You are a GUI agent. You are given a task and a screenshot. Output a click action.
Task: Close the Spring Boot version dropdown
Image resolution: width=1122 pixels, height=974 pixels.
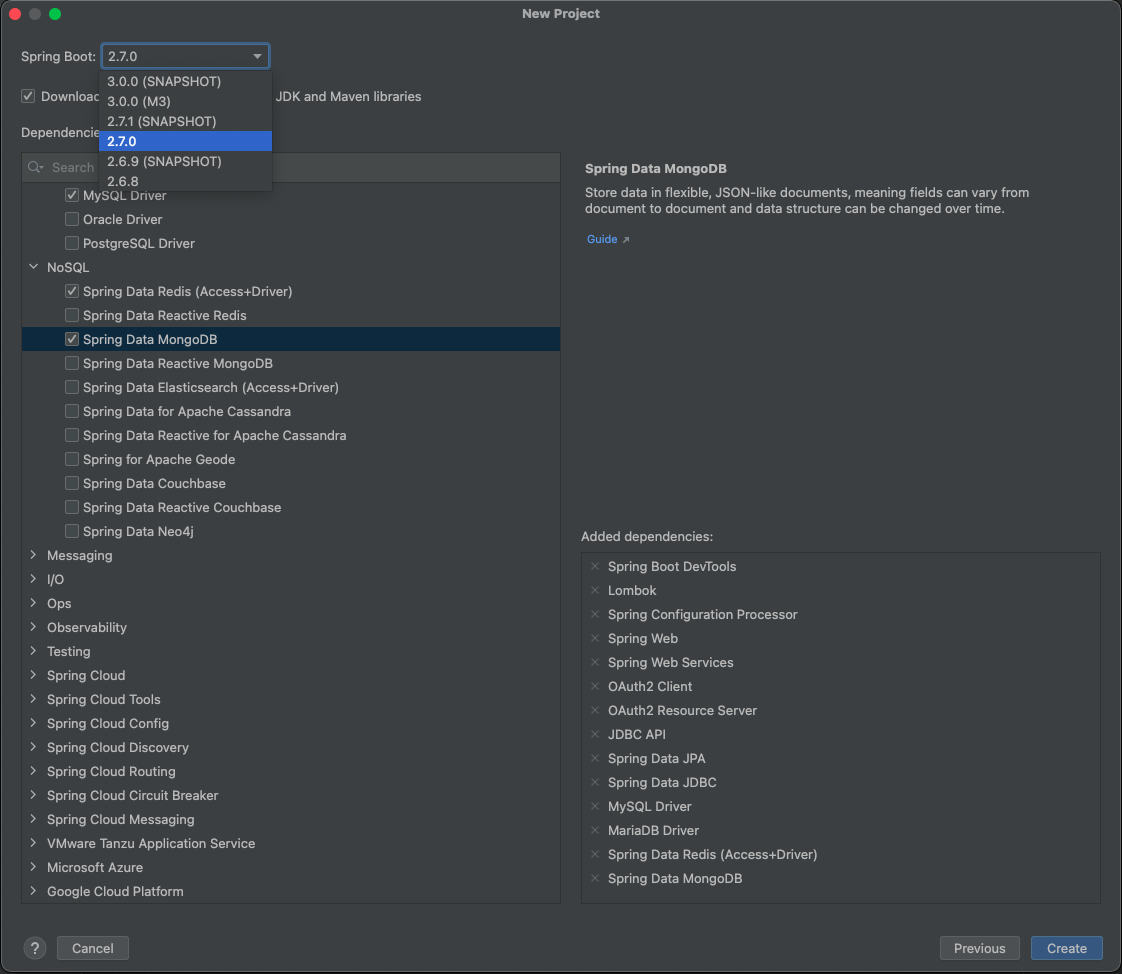point(257,56)
